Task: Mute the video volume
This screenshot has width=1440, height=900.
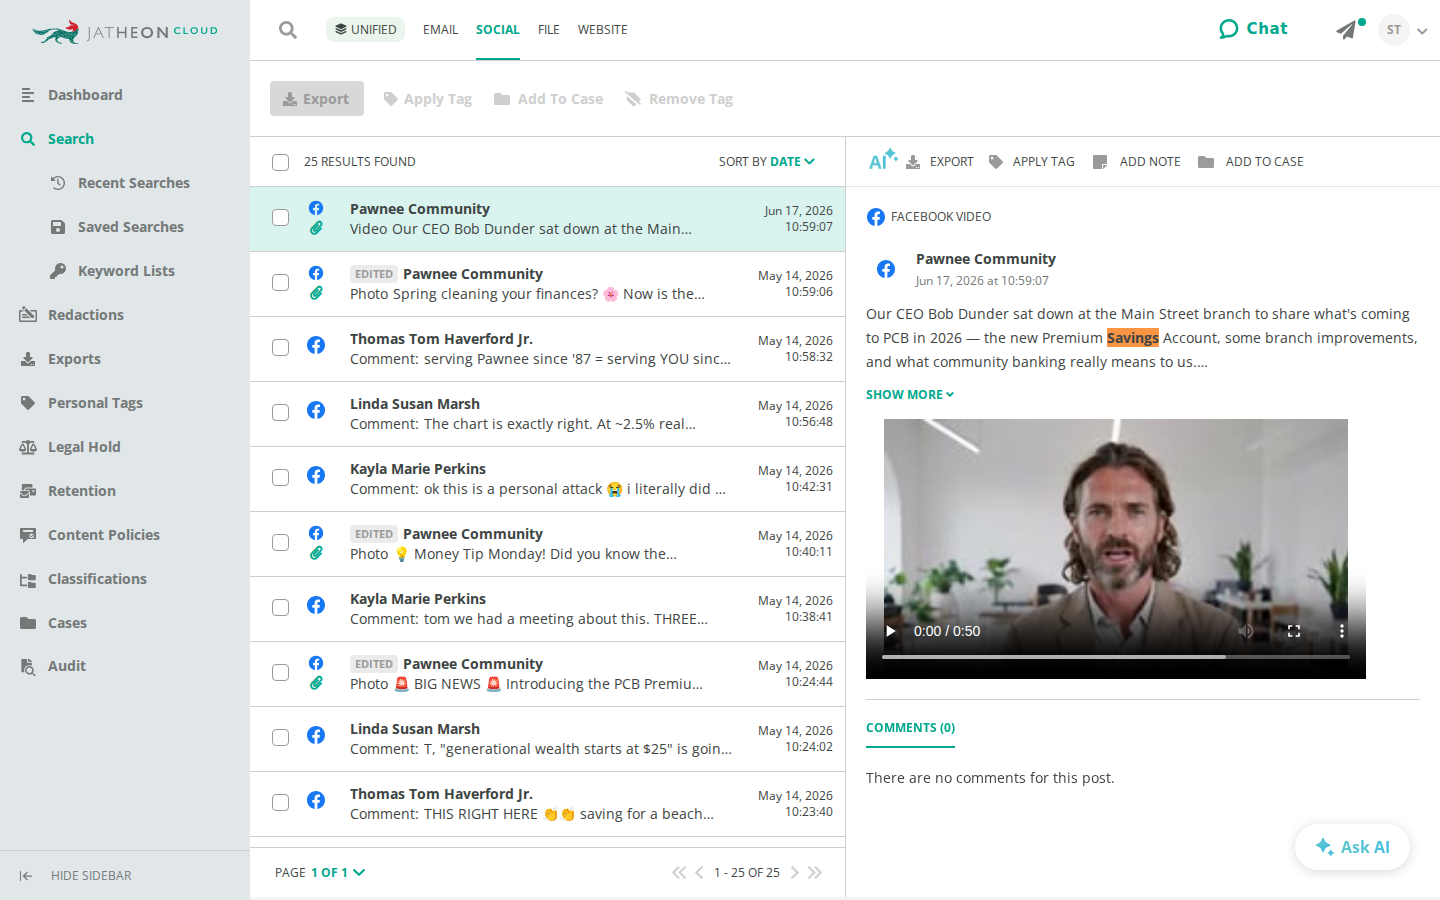Action: pyautogui.click(x=1246, y=631)
